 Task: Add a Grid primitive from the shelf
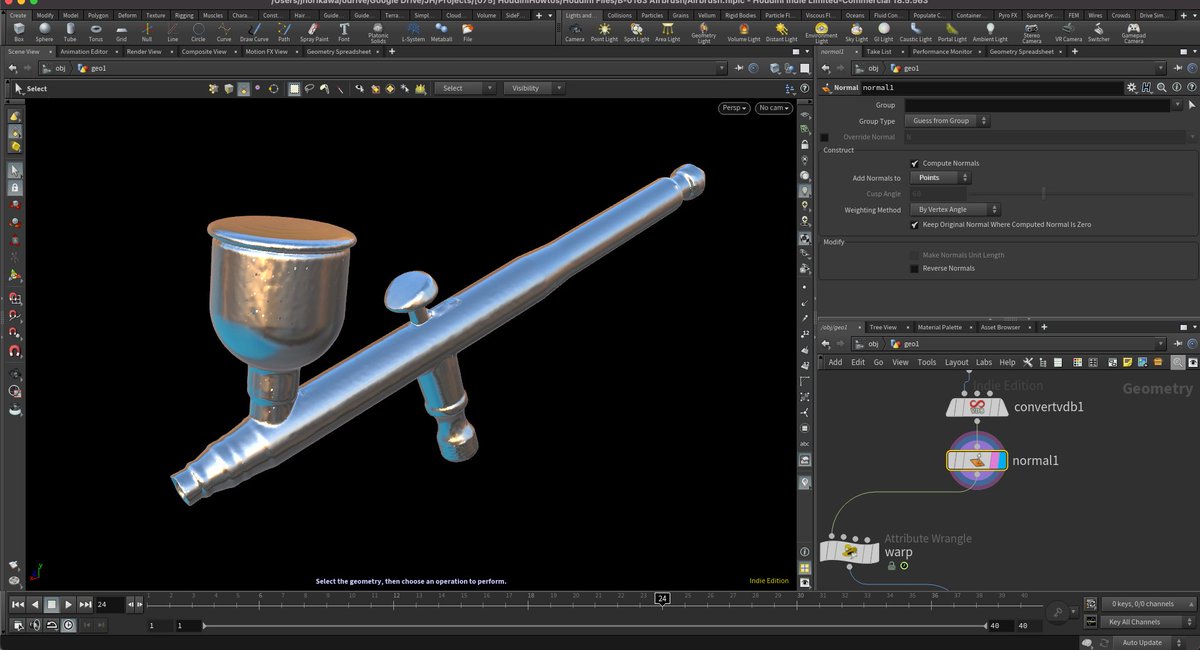pyautogui.click(x=121, y=32)
